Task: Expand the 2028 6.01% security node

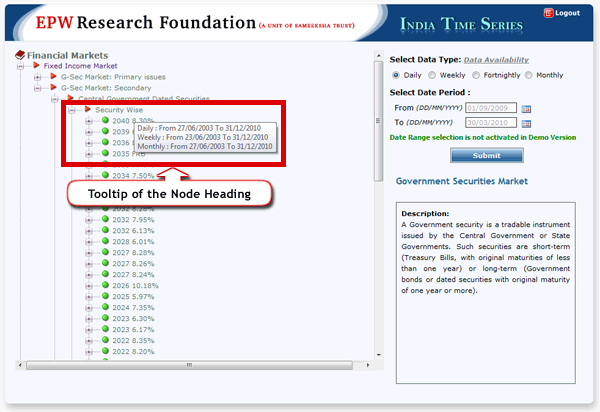Action: tap(88, 242)
